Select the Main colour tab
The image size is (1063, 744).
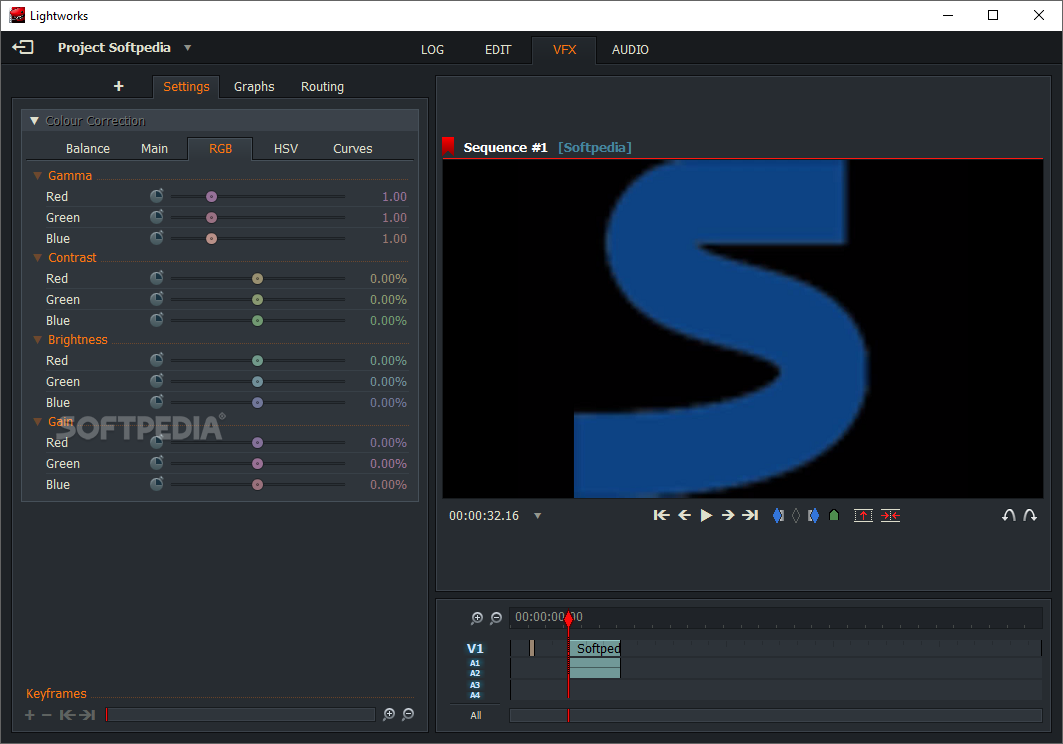tap(155, 149)
